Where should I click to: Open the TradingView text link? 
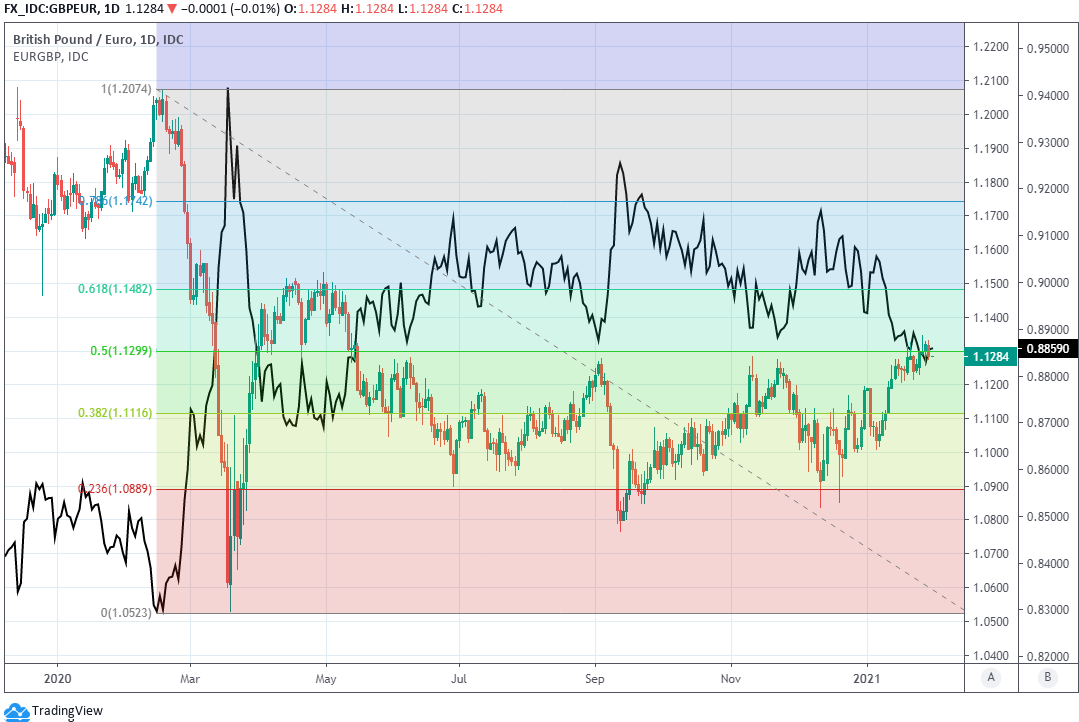point(67,712)
